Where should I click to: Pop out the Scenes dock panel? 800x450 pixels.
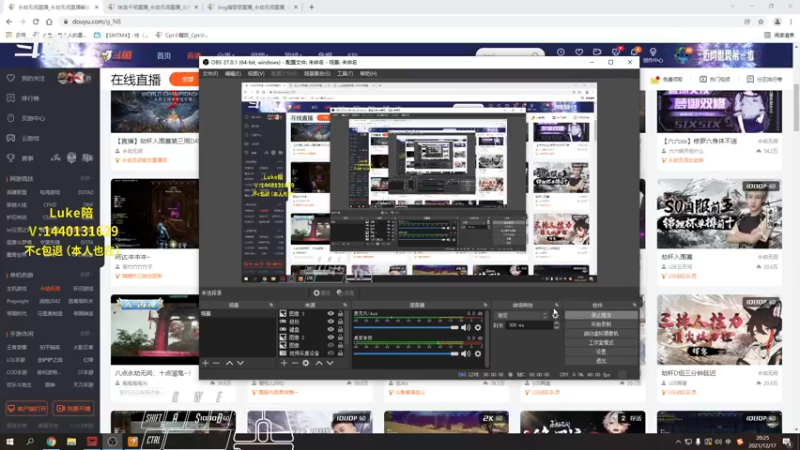(x=271, y=305)
